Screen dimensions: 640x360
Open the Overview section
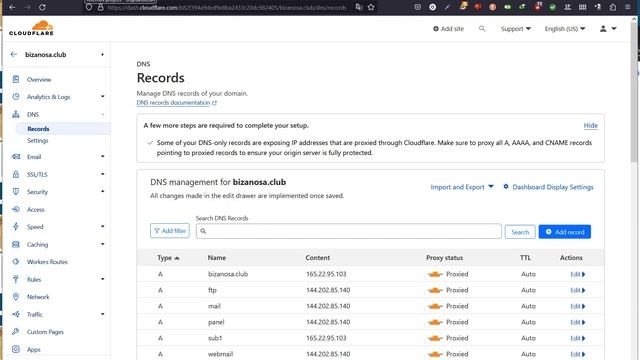(x=39, y=79)
